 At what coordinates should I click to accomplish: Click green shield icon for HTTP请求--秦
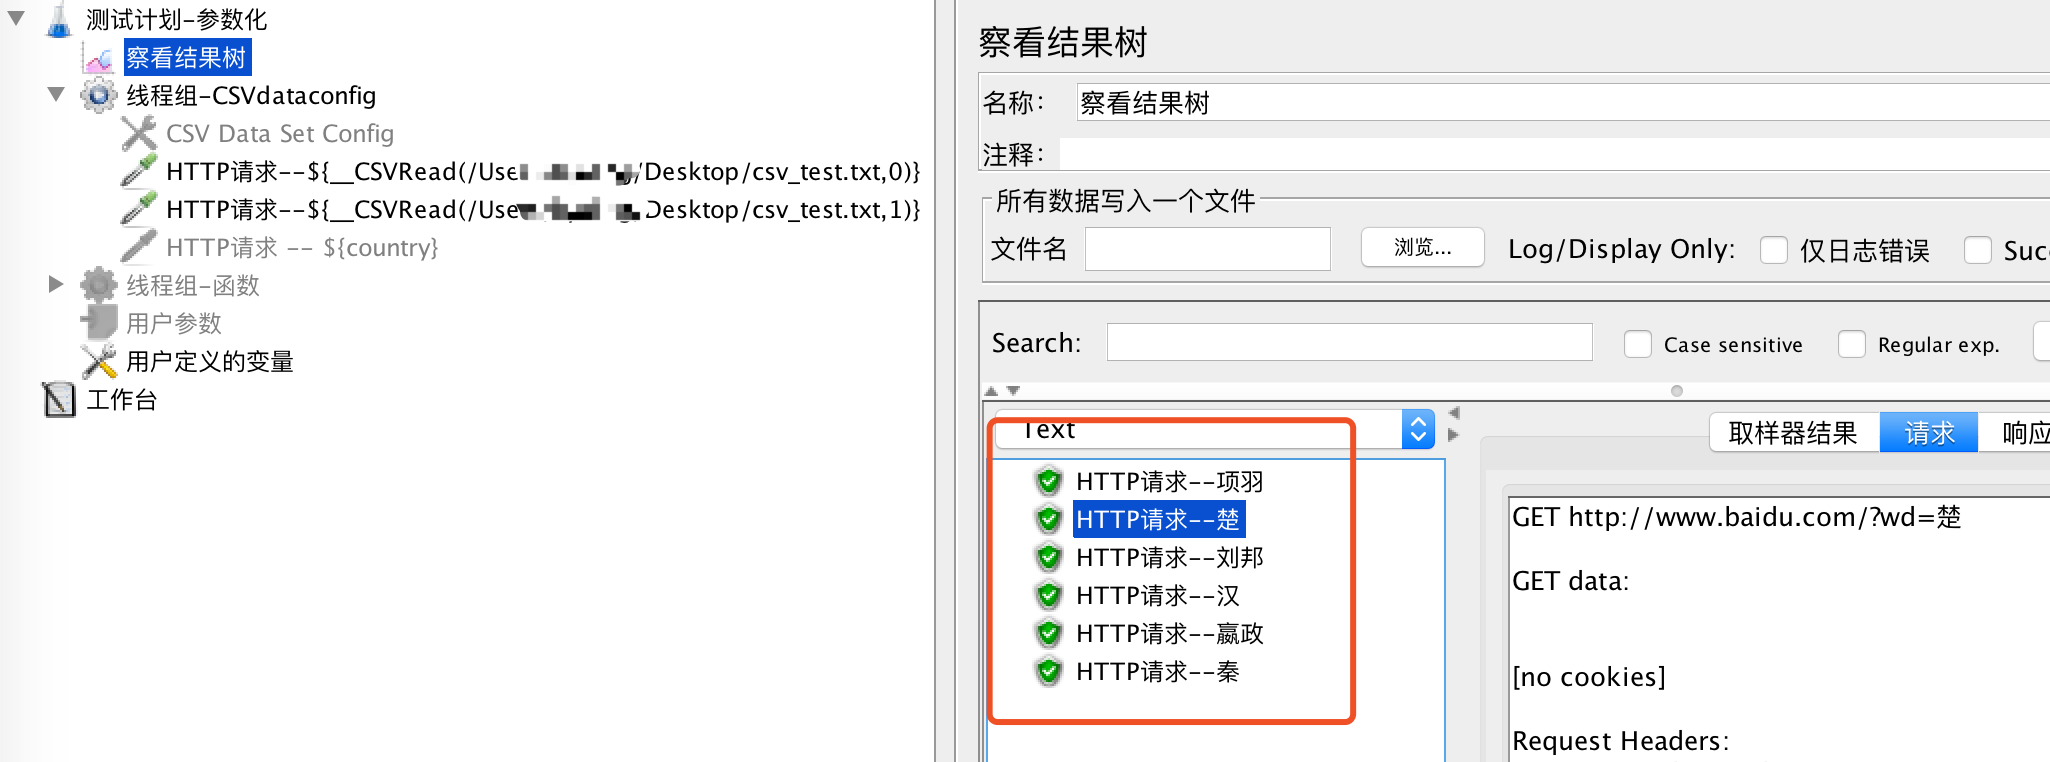1049,671
